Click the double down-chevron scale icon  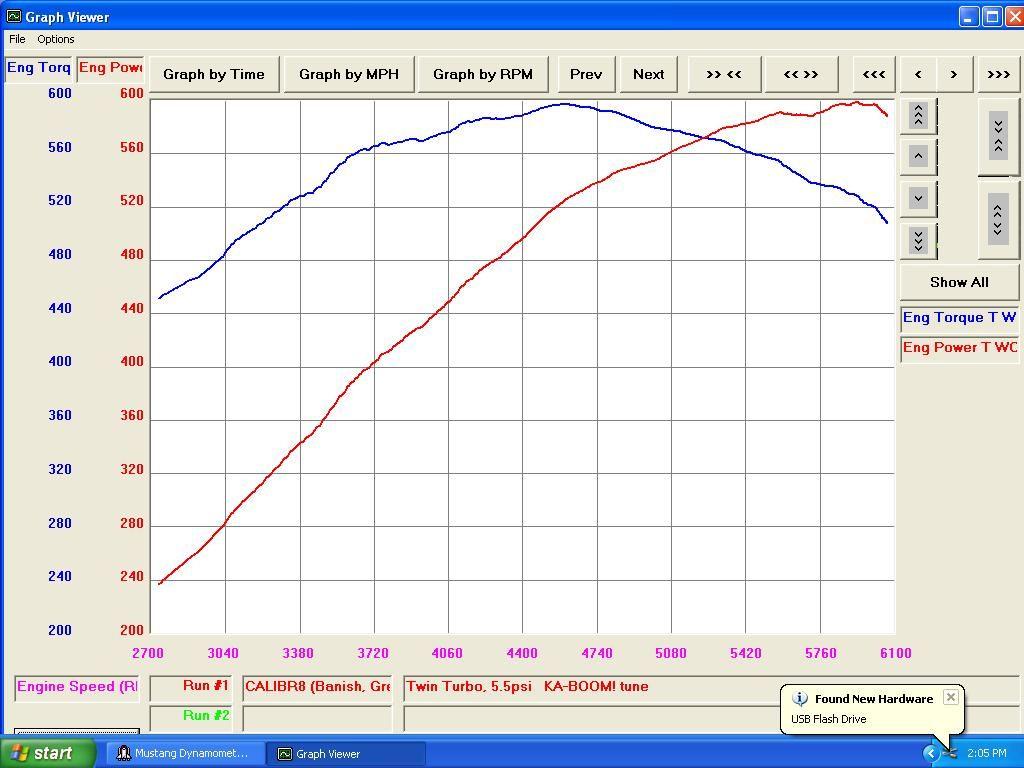[x=917, y=240]
